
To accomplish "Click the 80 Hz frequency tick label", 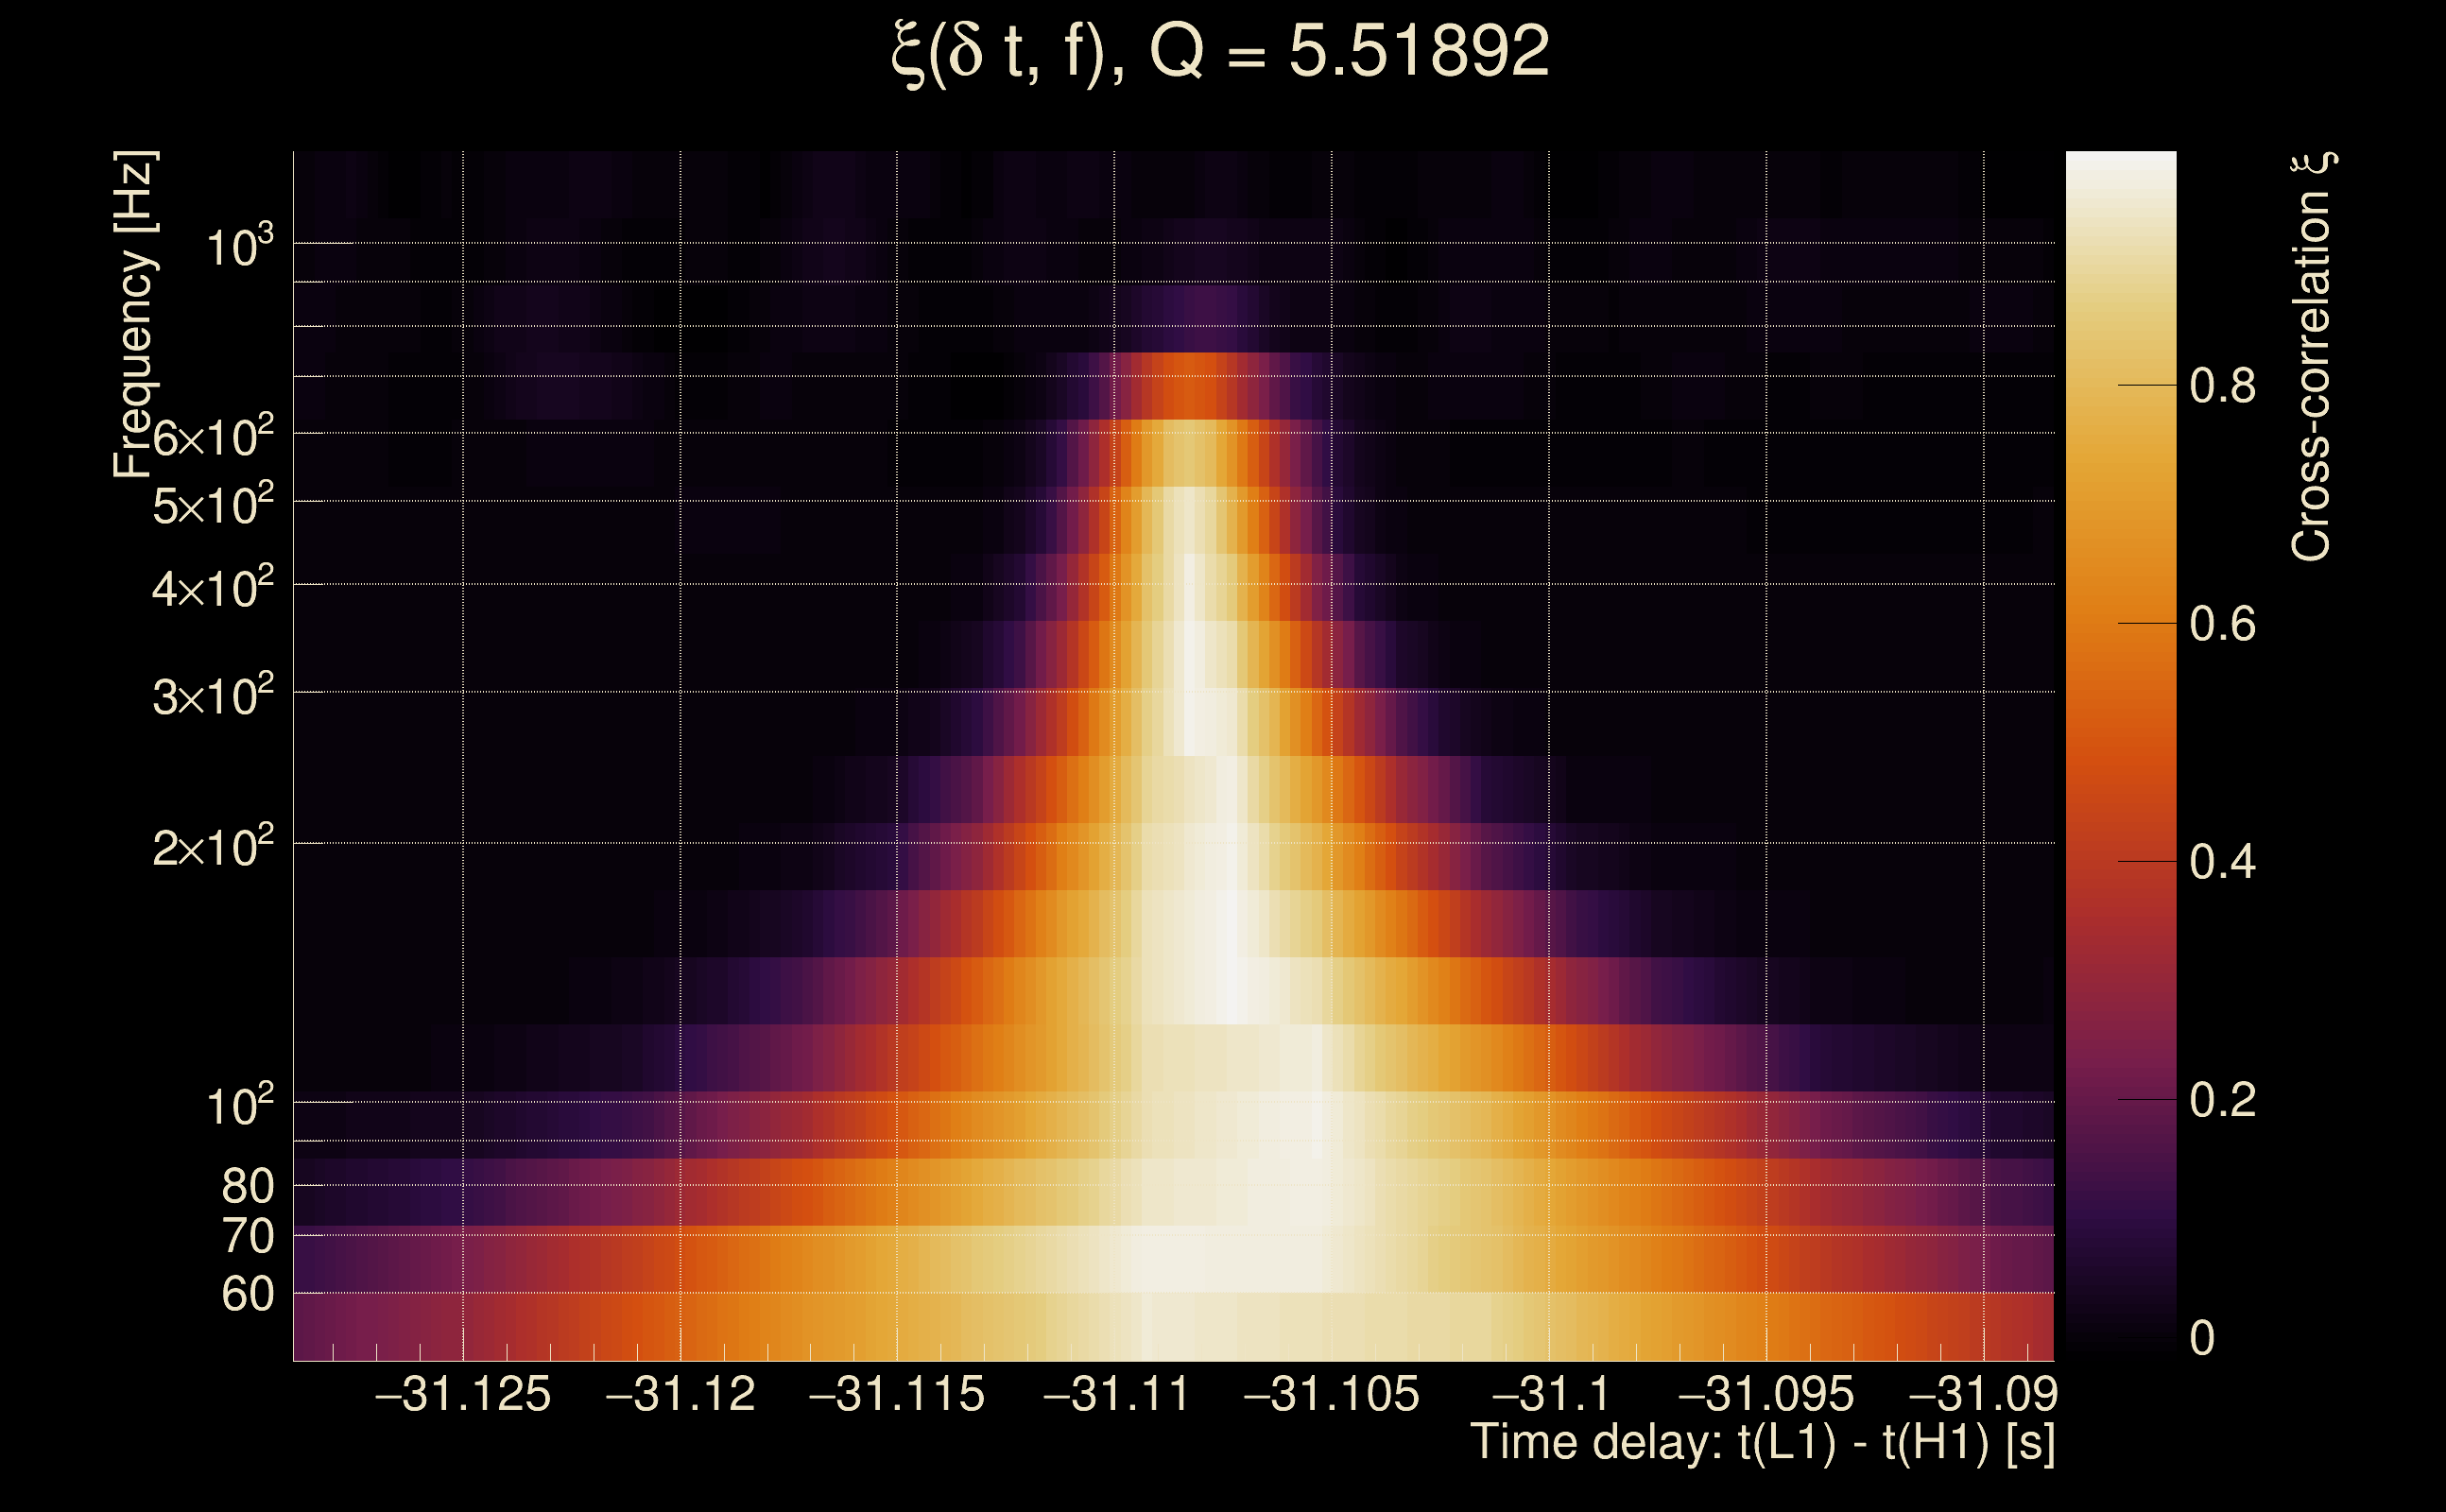I will tap(247, 1187).
